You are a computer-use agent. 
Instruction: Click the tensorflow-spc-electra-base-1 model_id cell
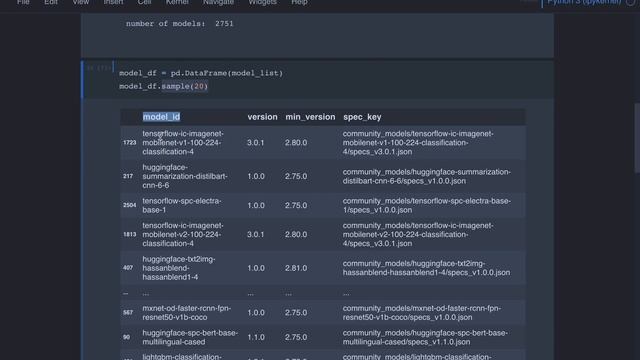pyautogui.click(x=182, y=205)
